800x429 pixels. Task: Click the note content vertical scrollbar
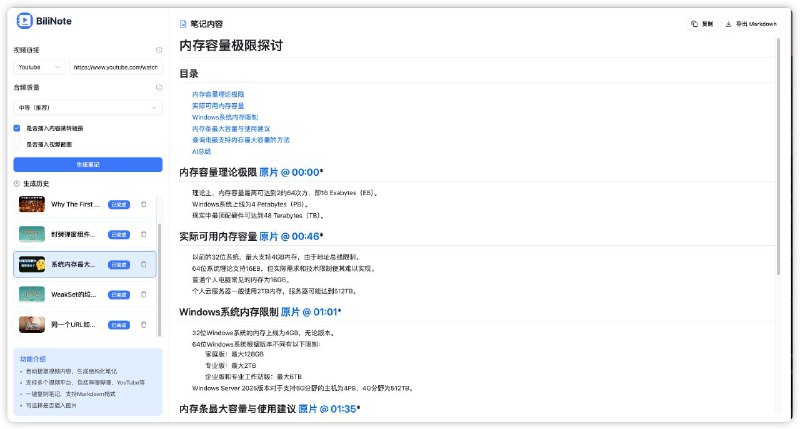(778, 157)
